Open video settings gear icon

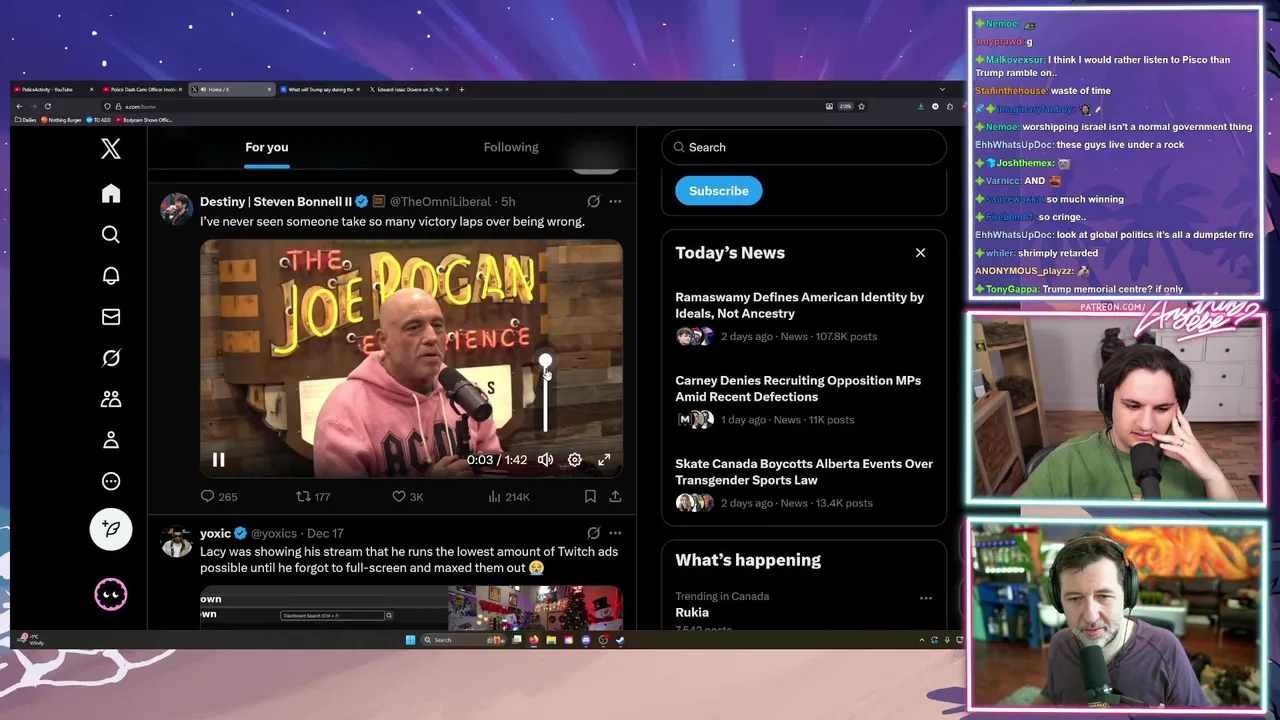[x=575, y=460]
